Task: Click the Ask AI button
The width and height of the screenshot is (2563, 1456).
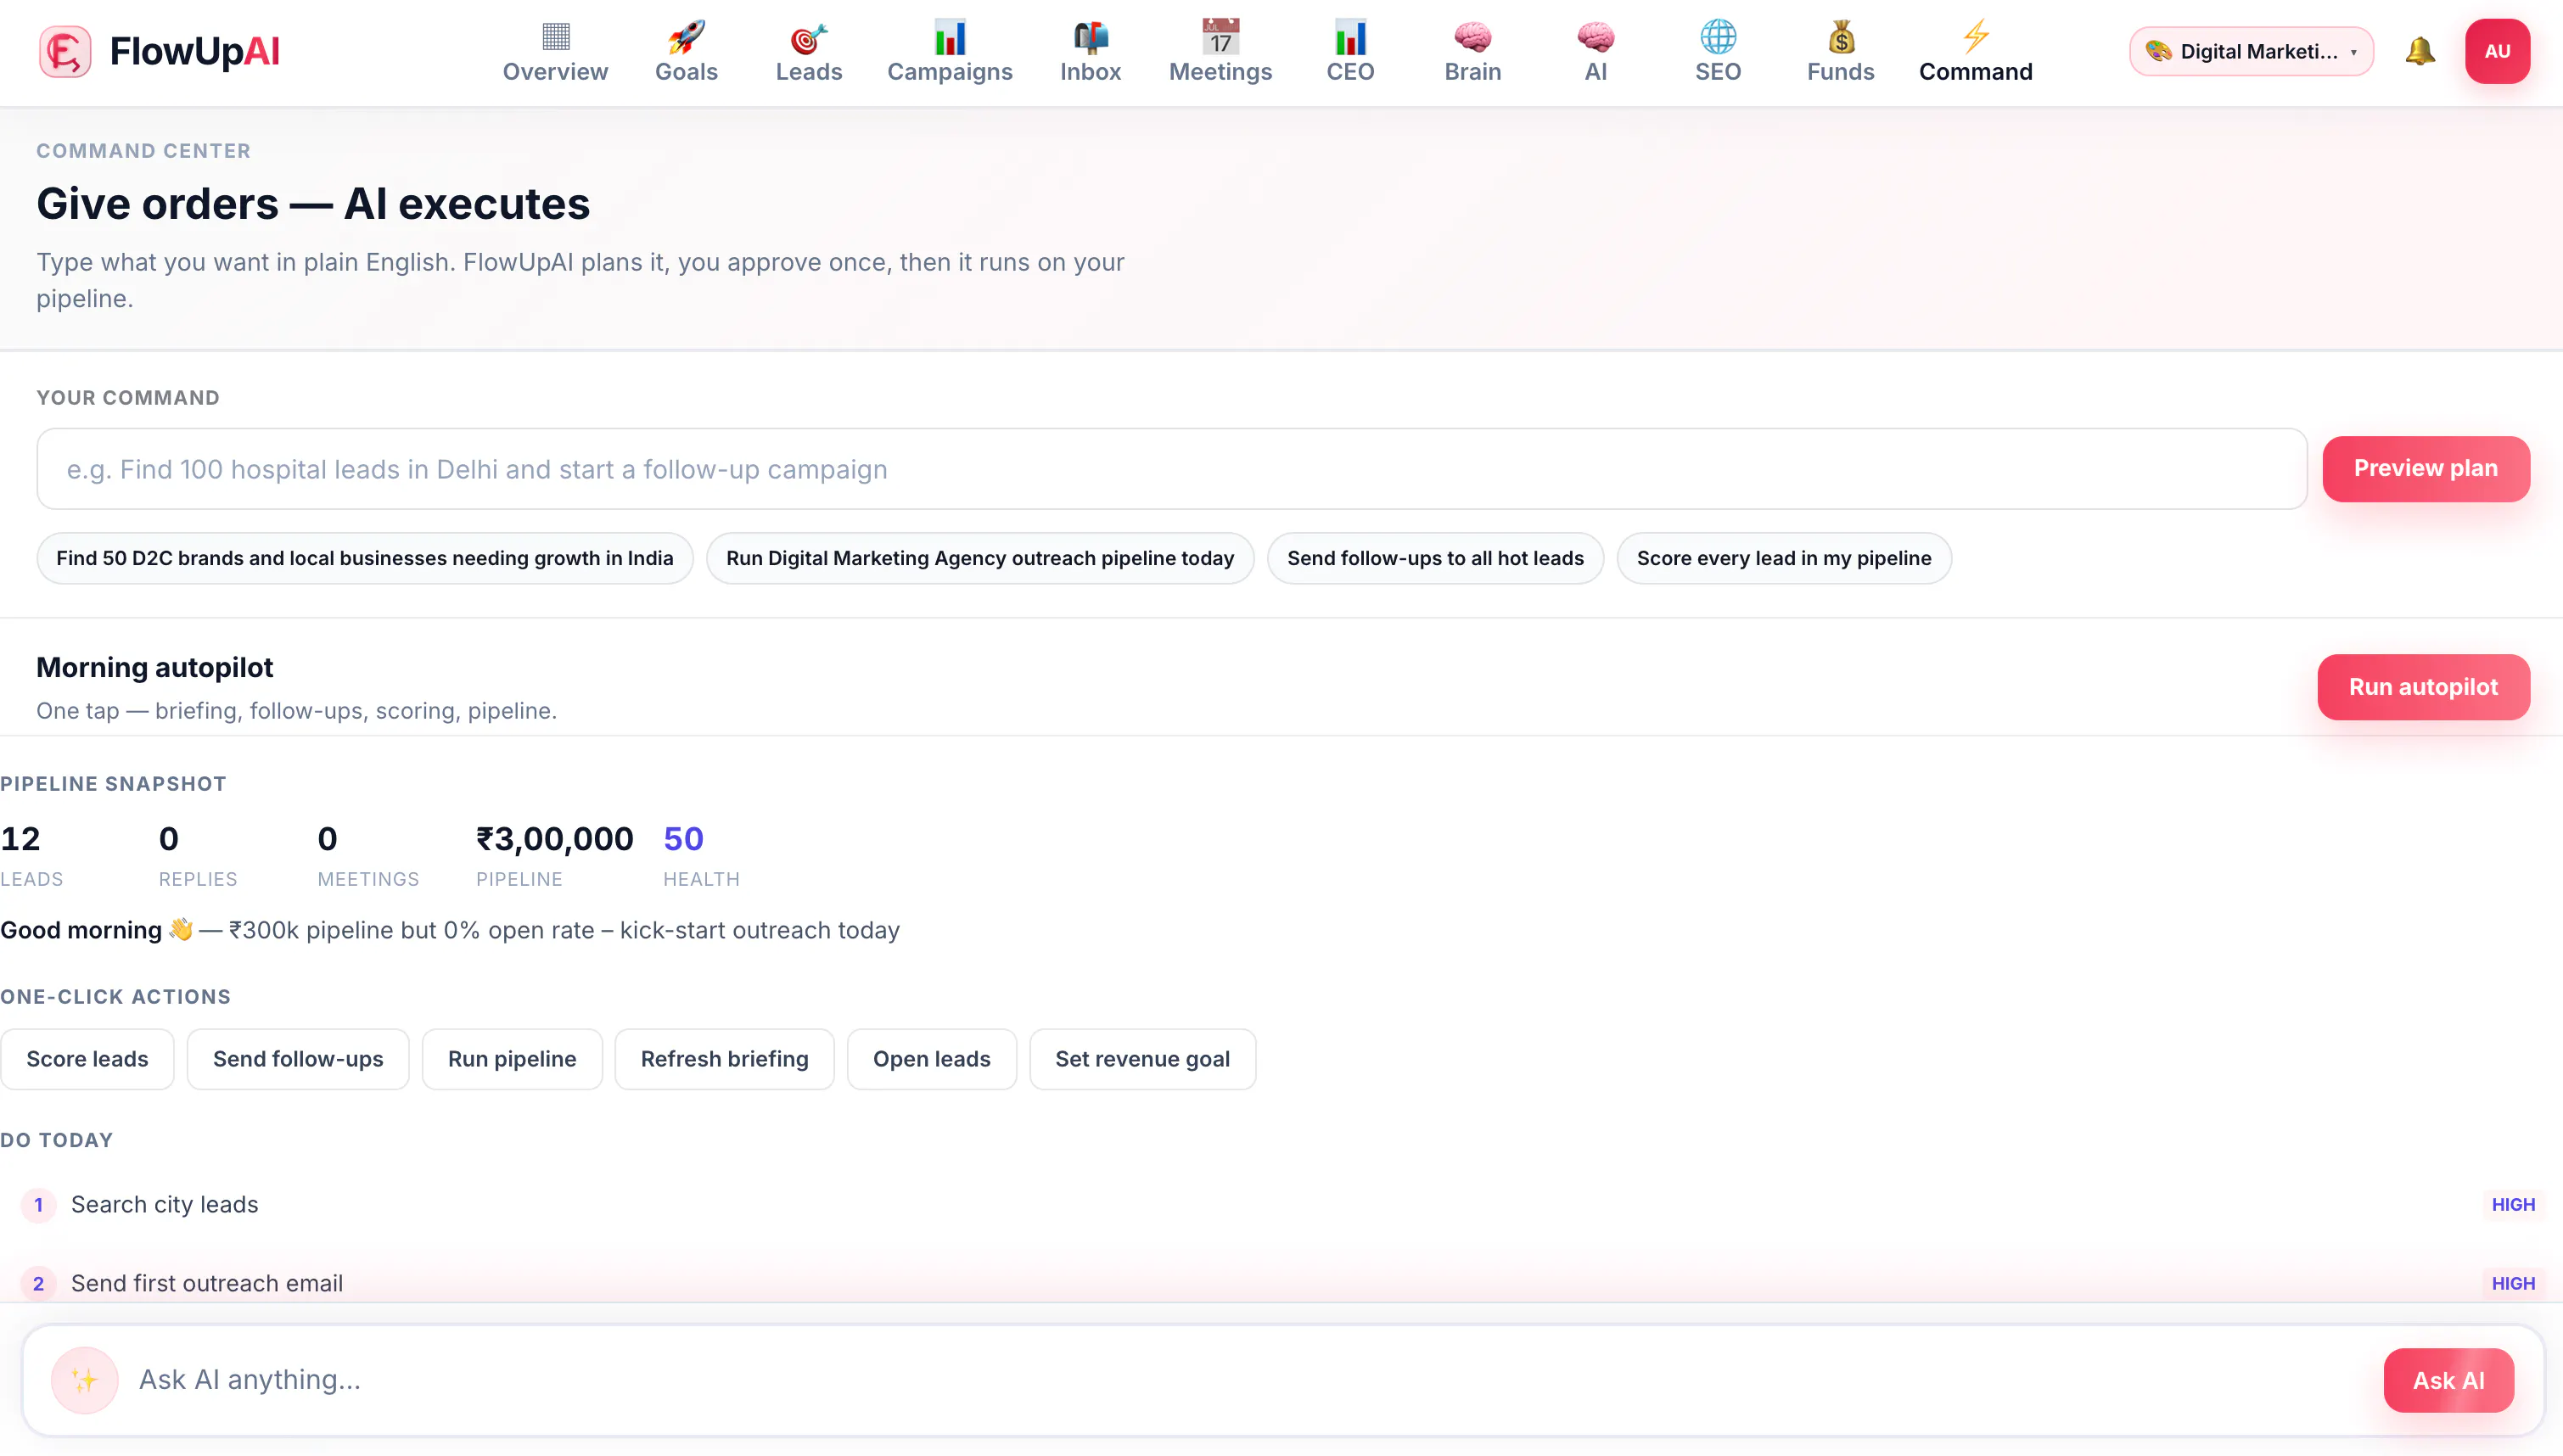Action: click(x=2448, y=1380)
